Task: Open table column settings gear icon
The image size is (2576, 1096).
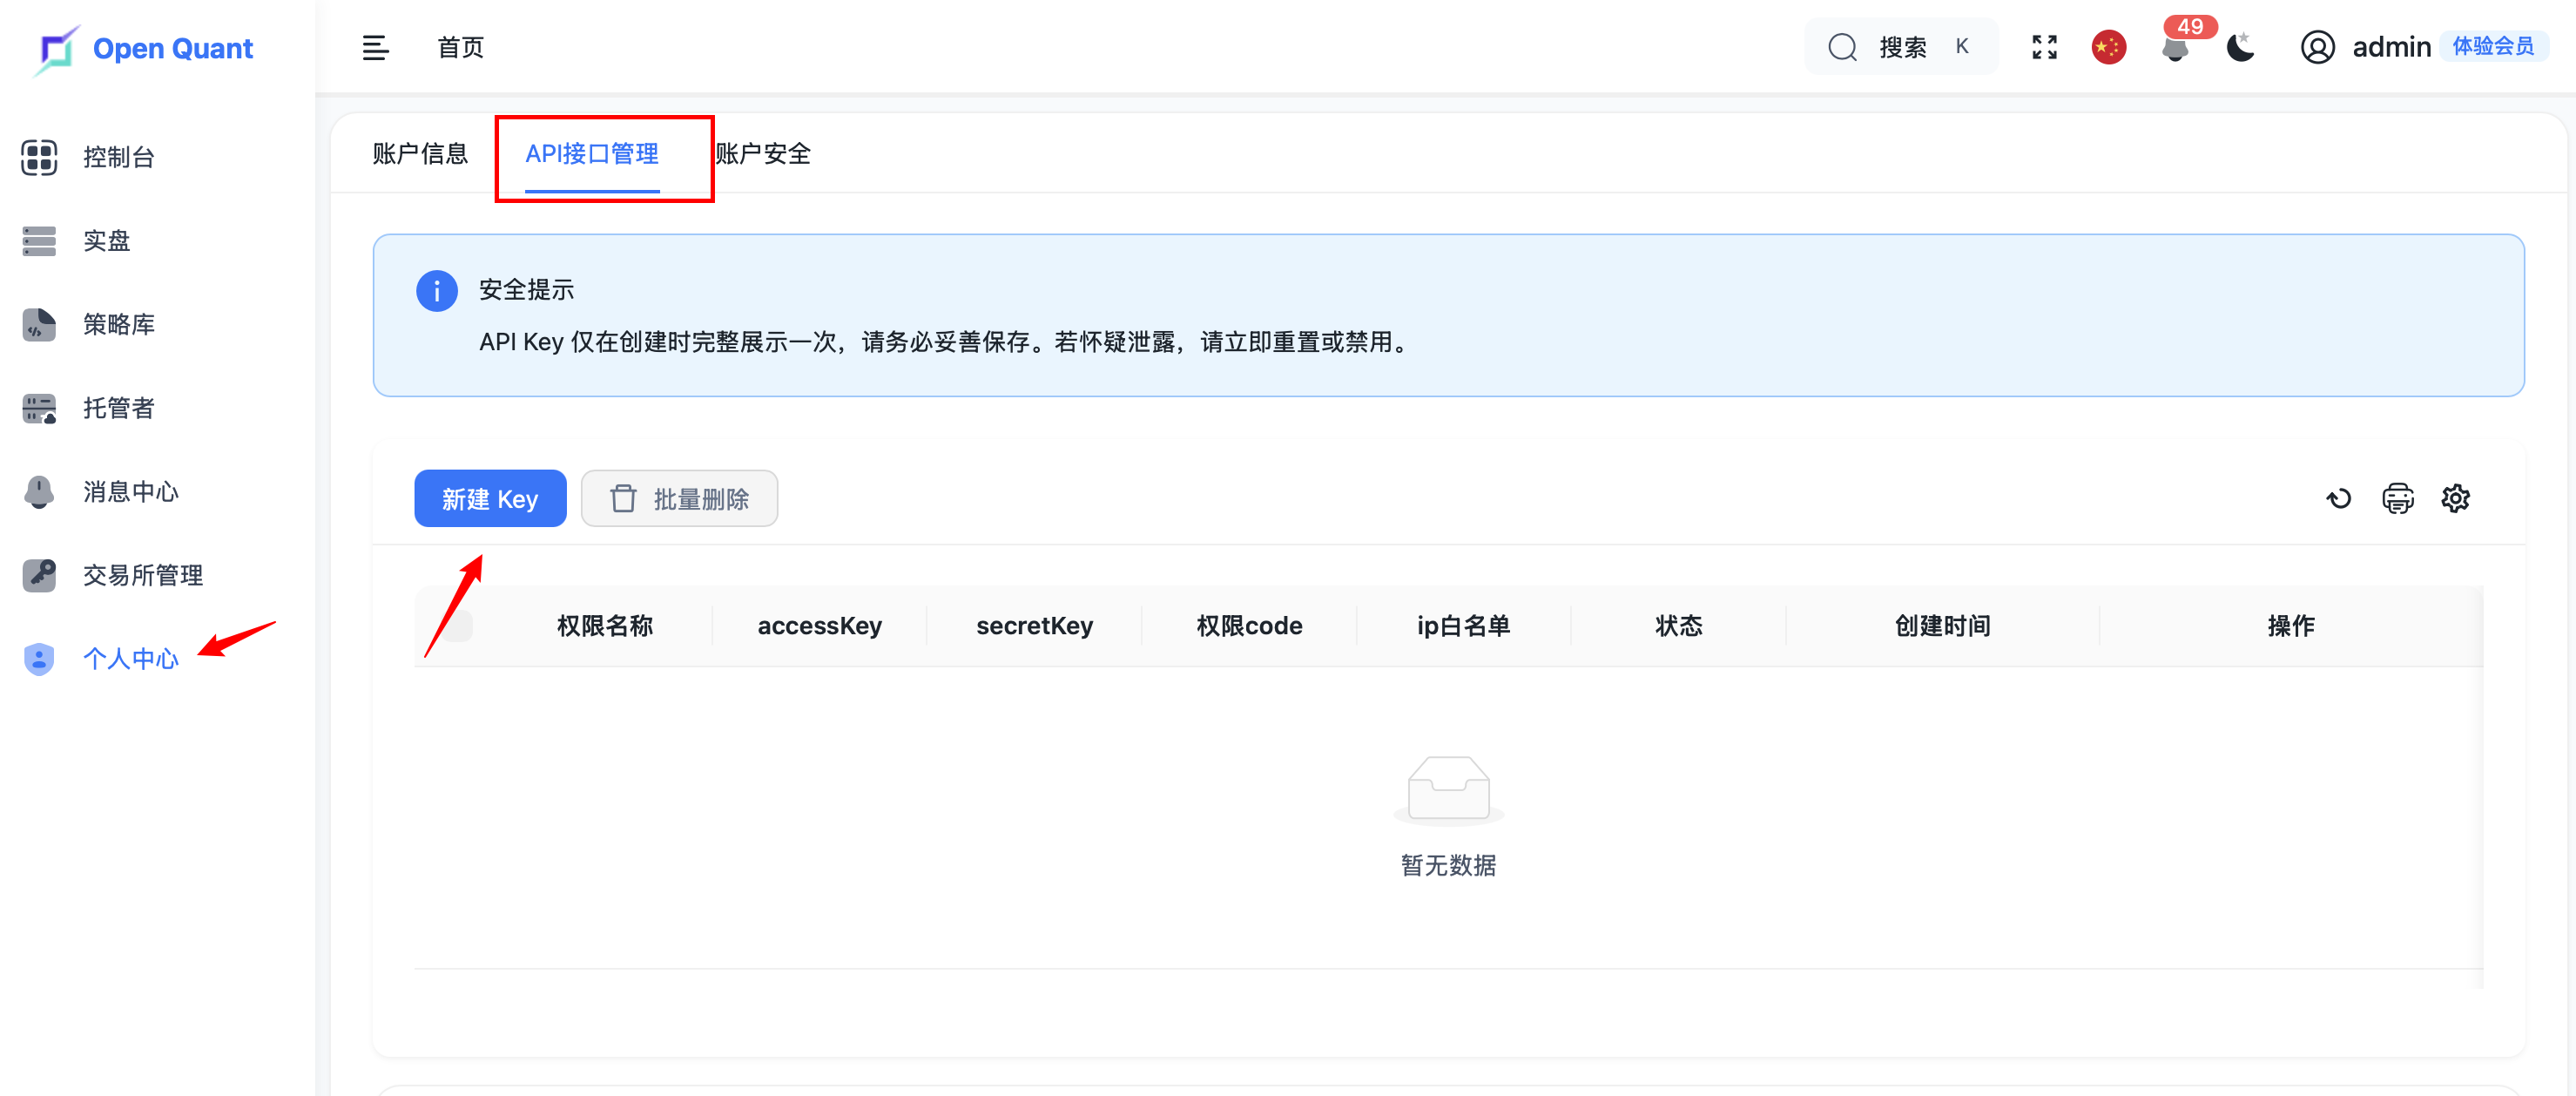Action: tap(2455, 498)
